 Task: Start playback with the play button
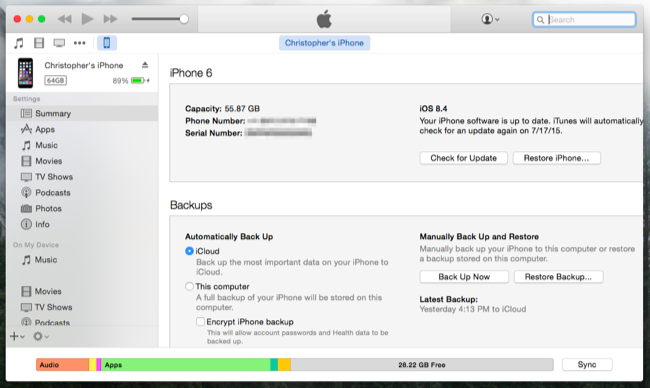(87, 19)
